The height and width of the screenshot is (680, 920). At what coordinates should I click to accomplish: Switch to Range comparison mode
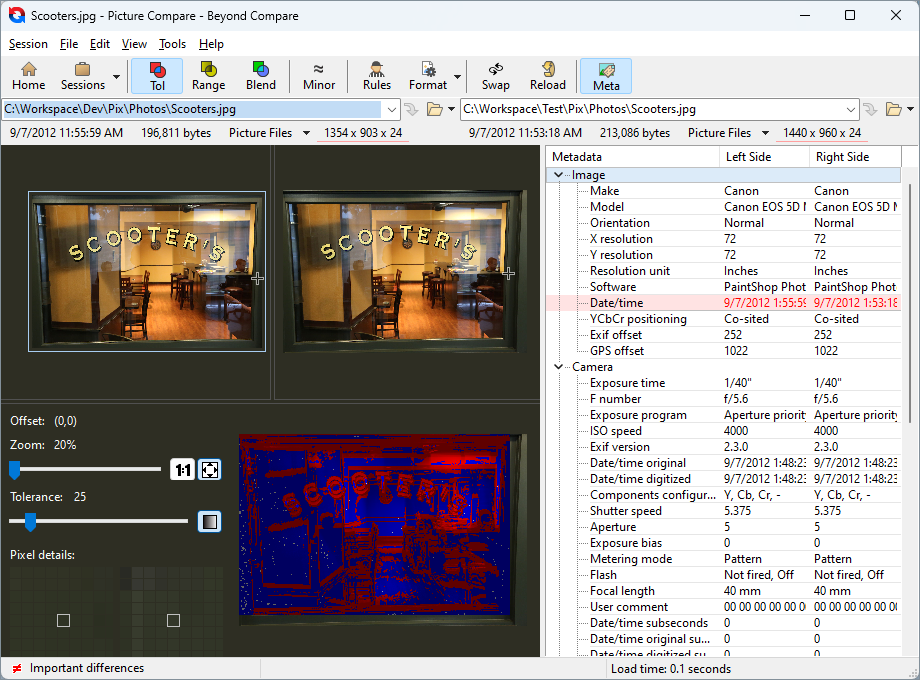208,75
